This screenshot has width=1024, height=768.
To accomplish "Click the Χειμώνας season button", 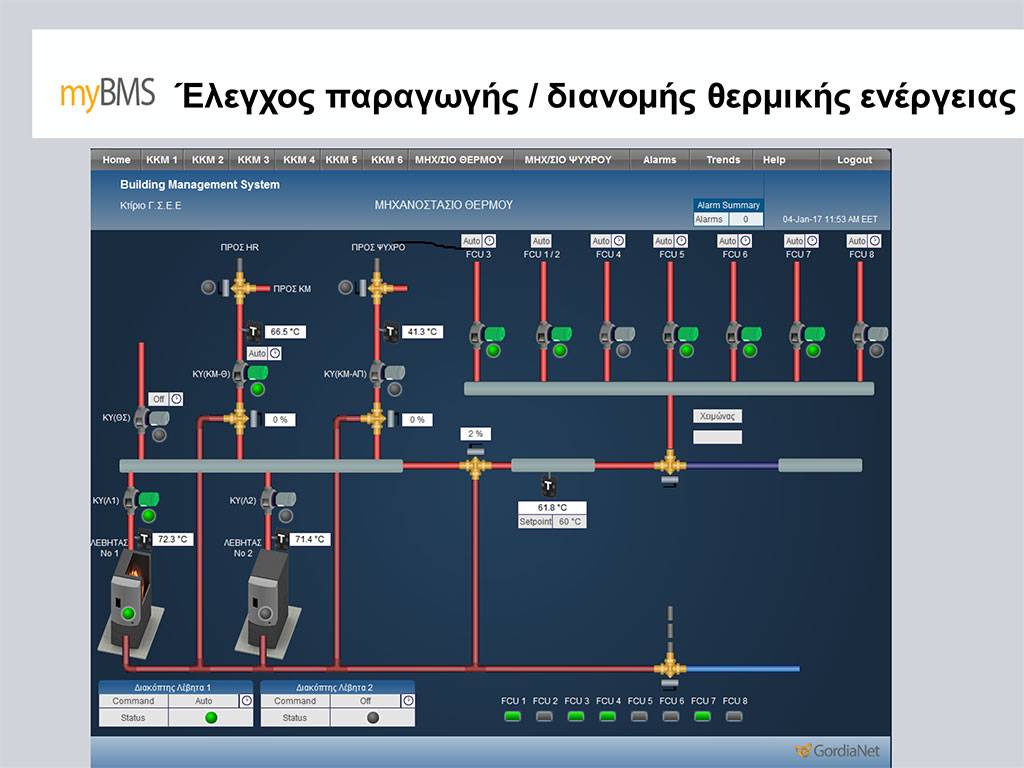I will (717, 416).
